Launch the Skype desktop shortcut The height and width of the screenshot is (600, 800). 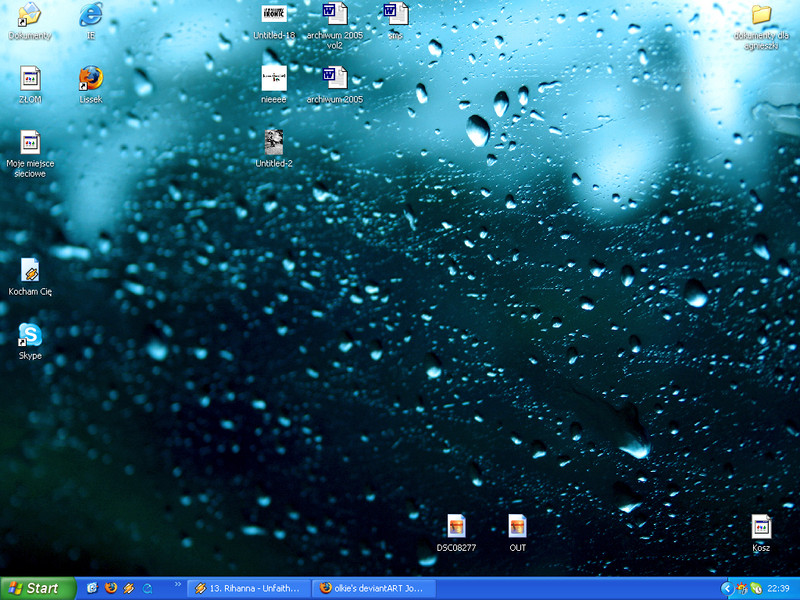click(30, 341)
